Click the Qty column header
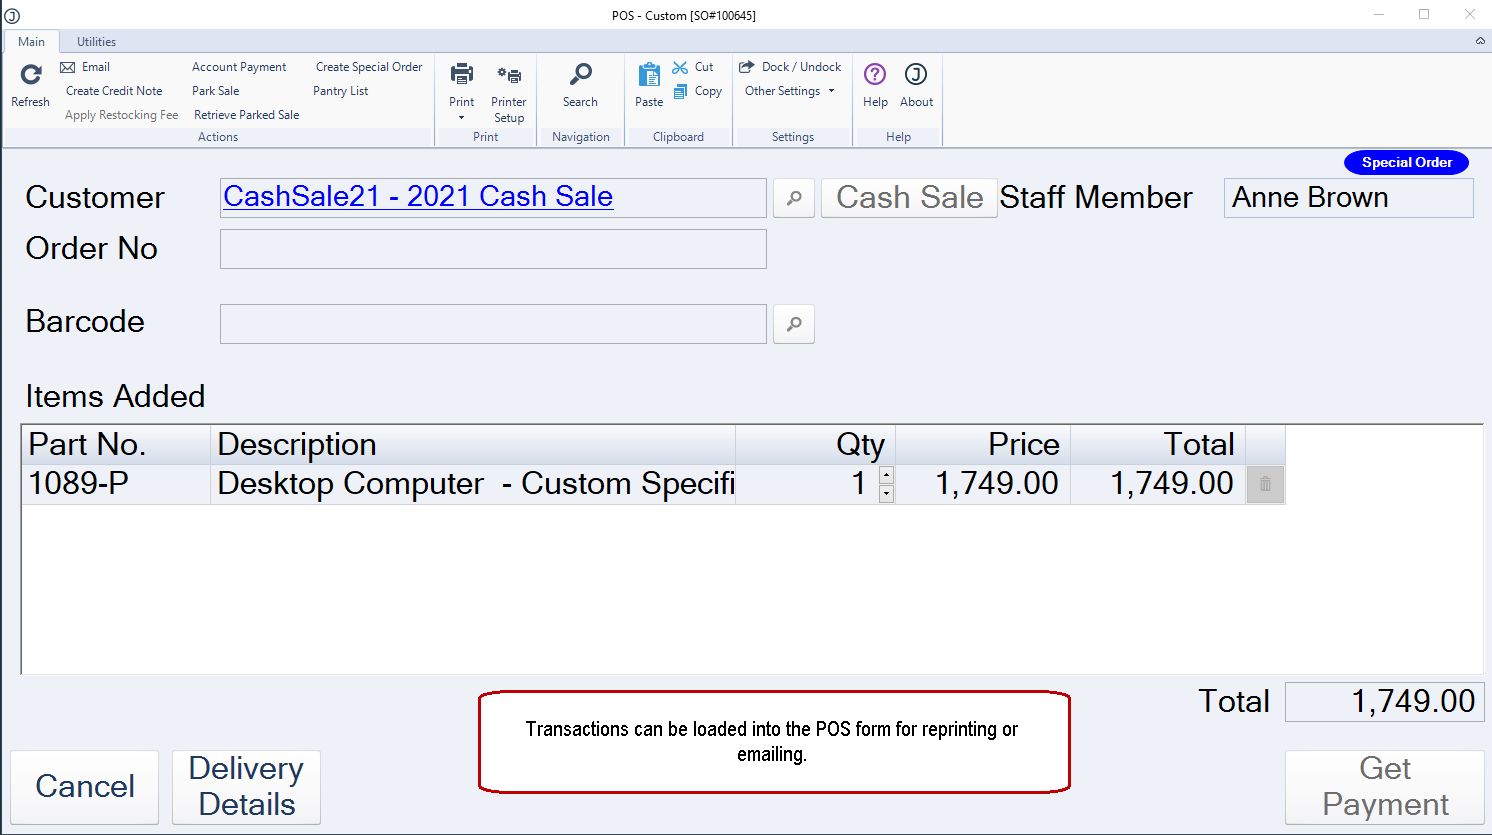Viewport: 1492px width, 835px height. point(815,445)
